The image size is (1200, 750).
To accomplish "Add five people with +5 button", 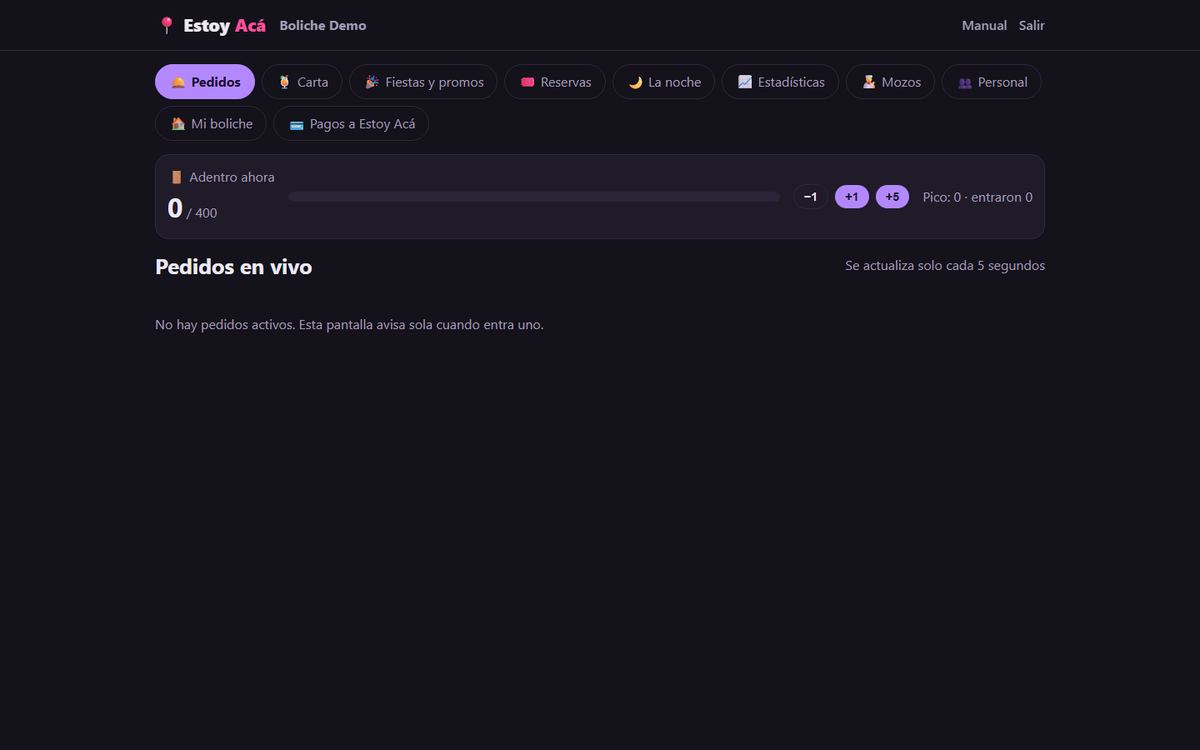I will click(892, 197).
